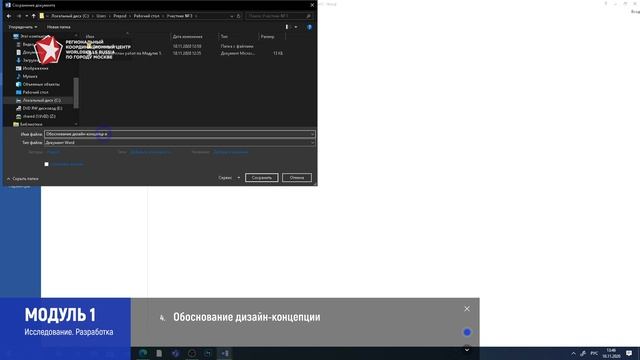Add tags via the 'Добавьте ключевое слово' link
The height and width of the screenshot is (360, 640).
click(150, 152)
